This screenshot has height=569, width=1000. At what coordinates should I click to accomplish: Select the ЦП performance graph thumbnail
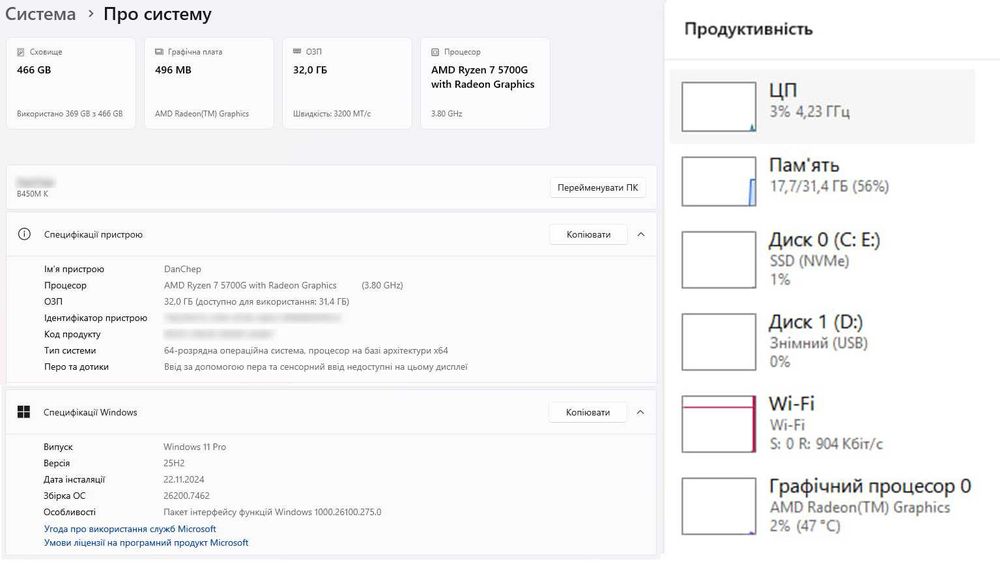click(719, 107)
